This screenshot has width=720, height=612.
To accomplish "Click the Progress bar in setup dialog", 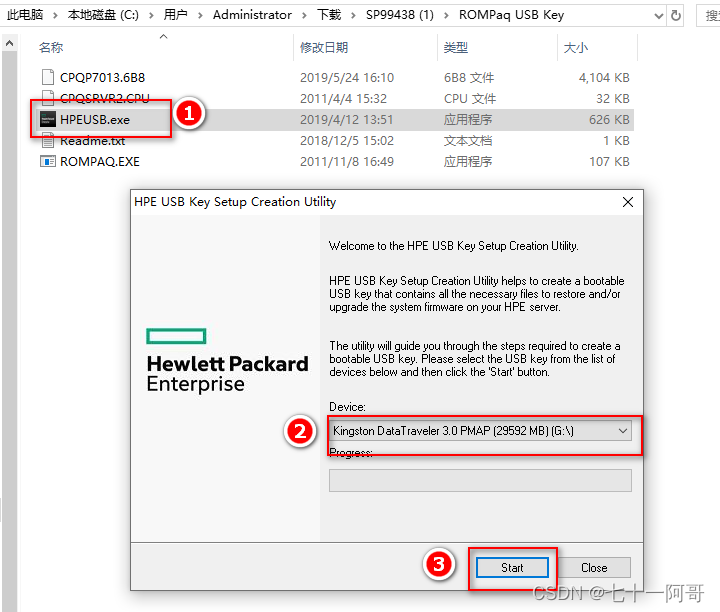I will pos(480,480).
